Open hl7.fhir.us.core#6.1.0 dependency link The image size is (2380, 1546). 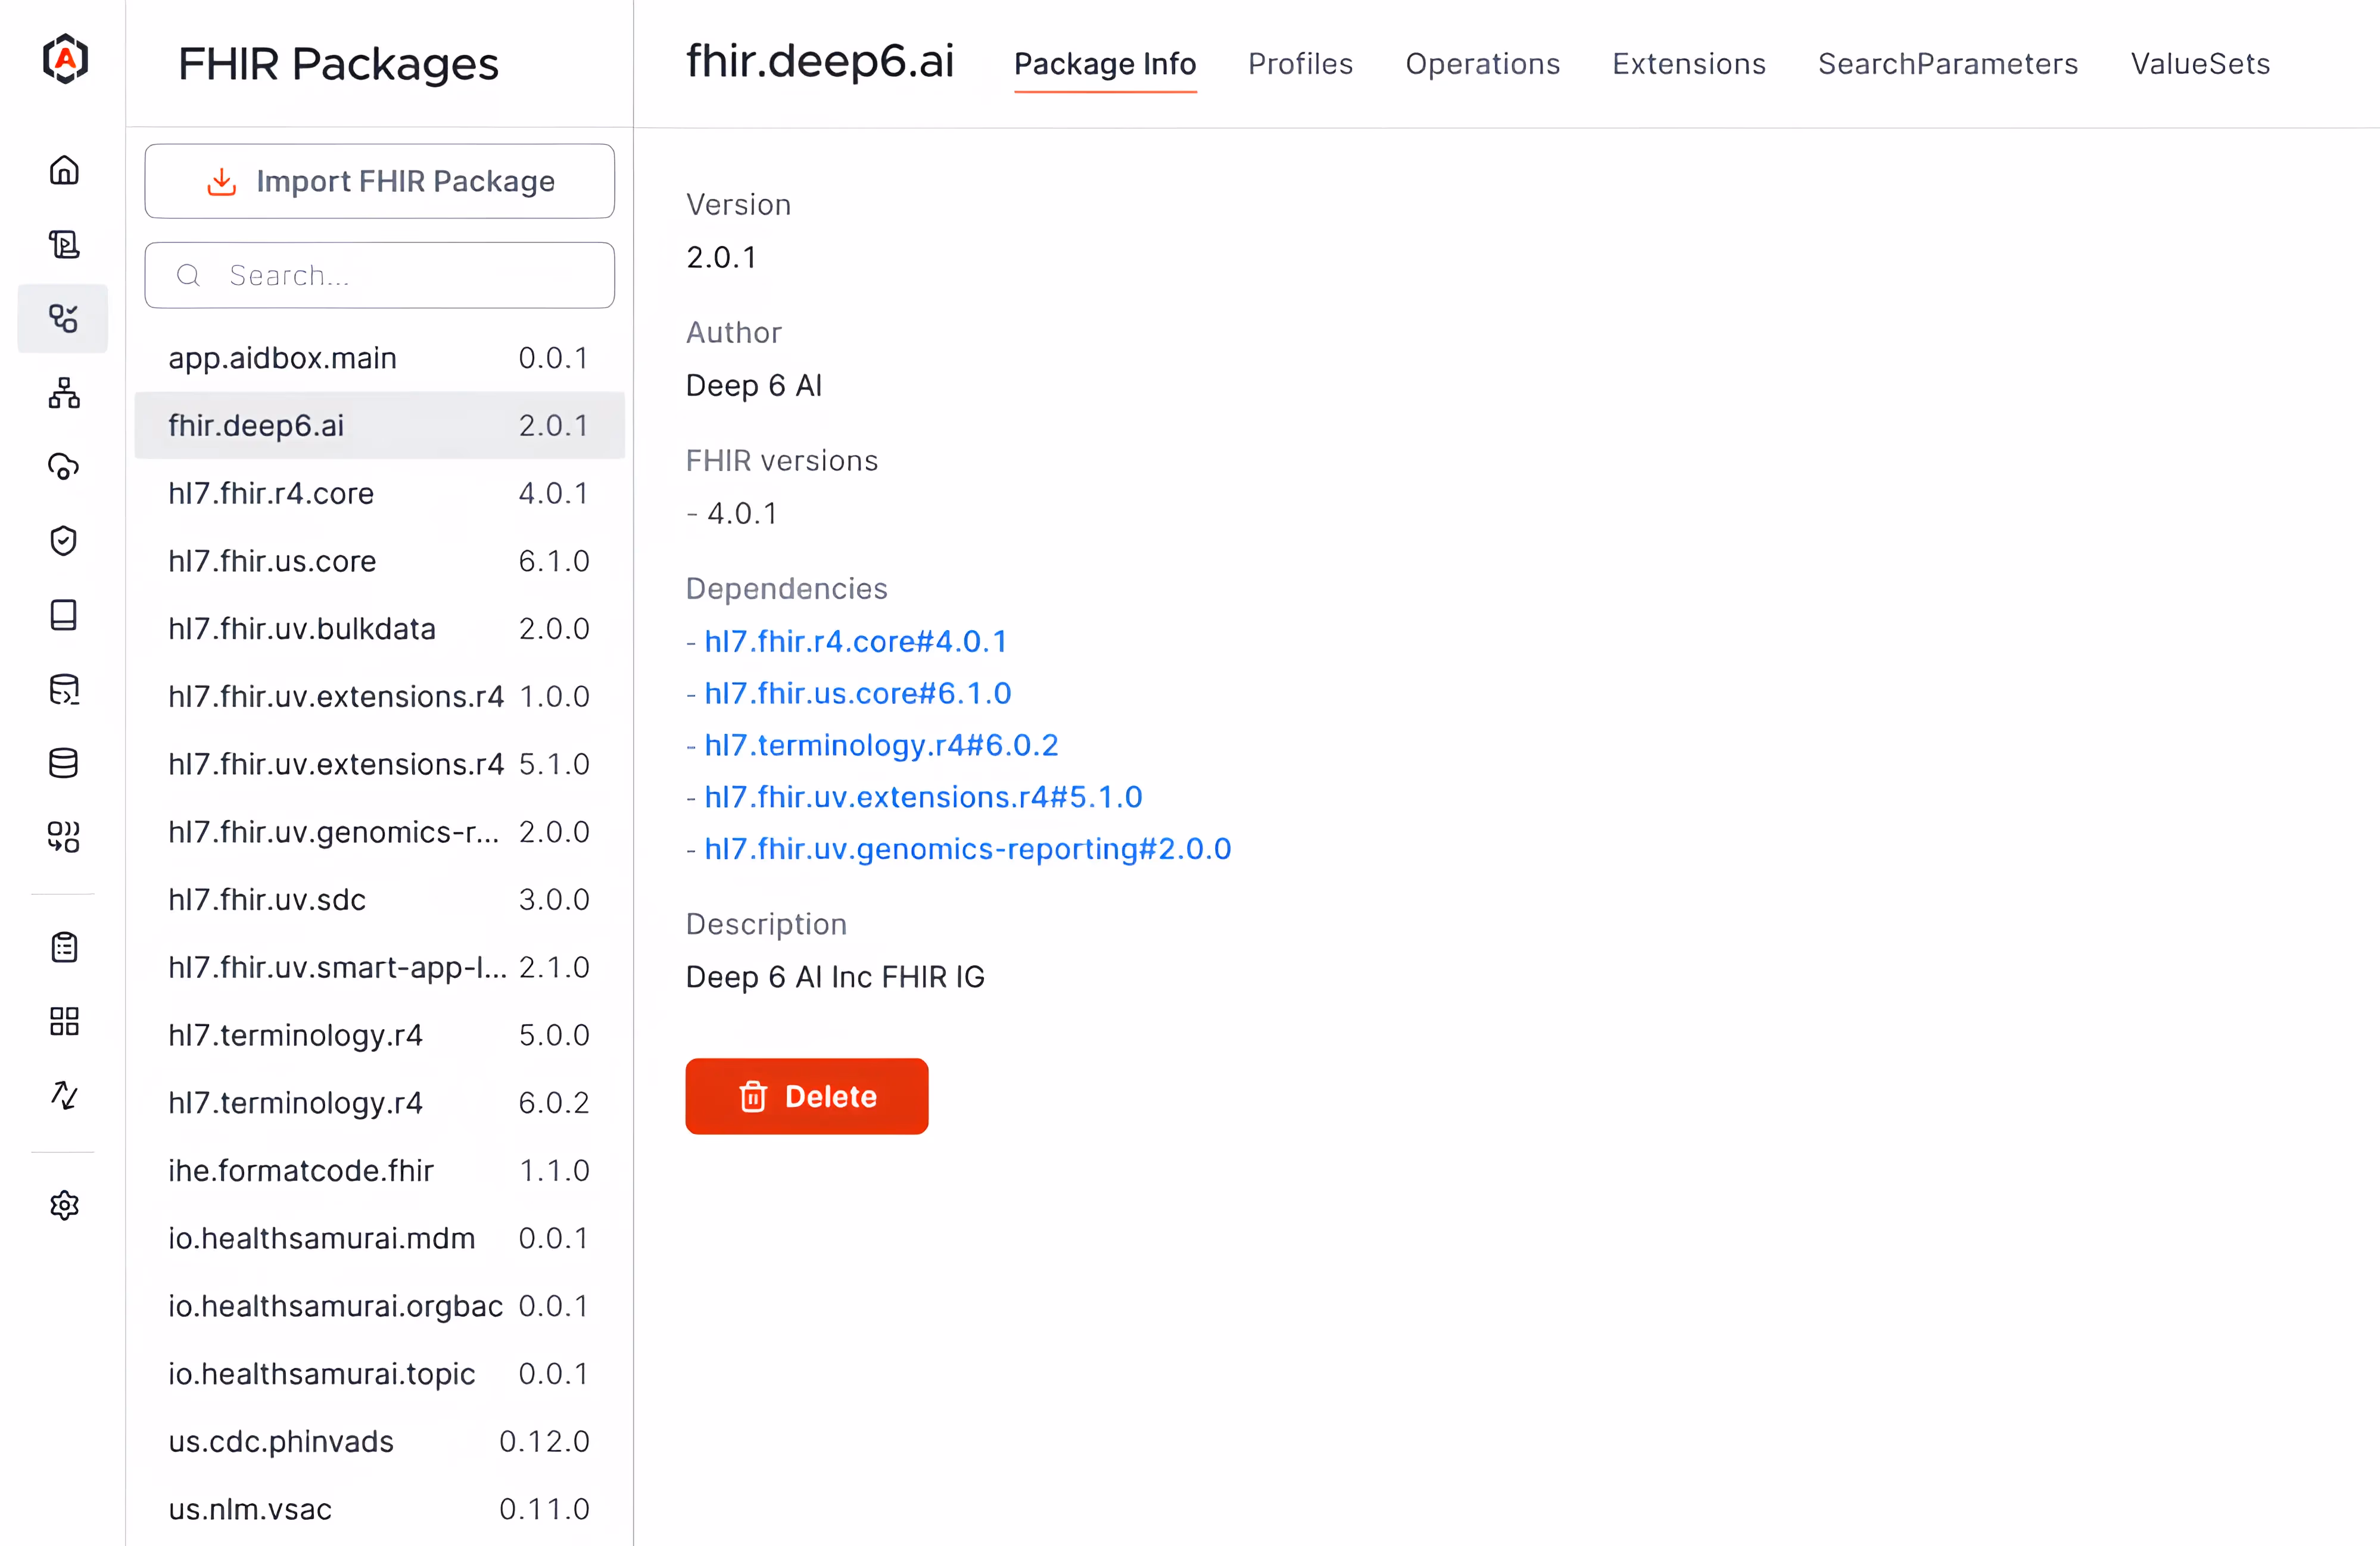tap(857, 693)
